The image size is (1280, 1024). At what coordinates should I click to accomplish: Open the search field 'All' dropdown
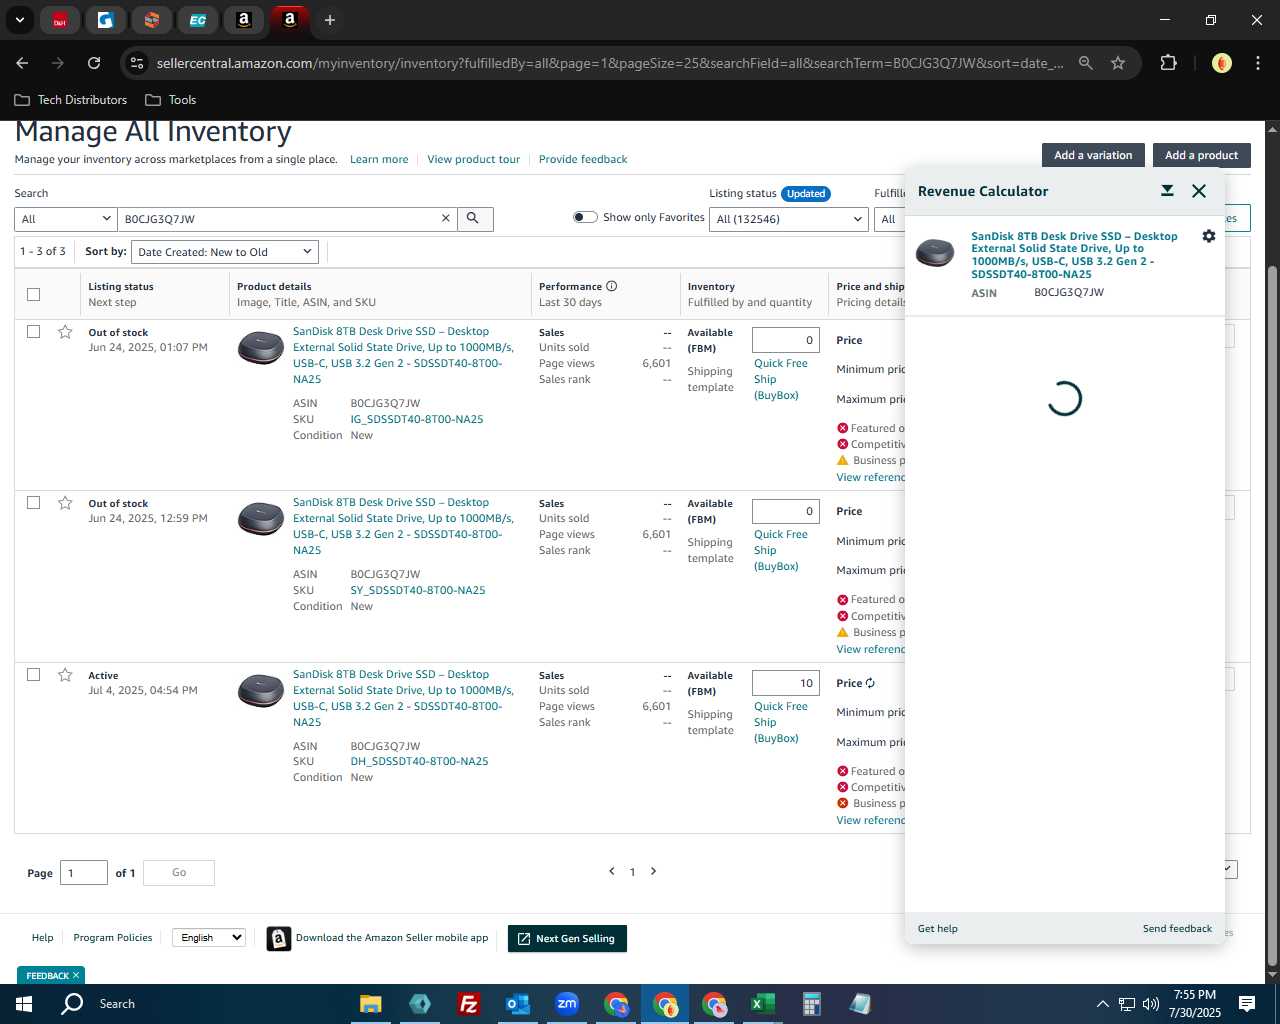pos(65,219)
